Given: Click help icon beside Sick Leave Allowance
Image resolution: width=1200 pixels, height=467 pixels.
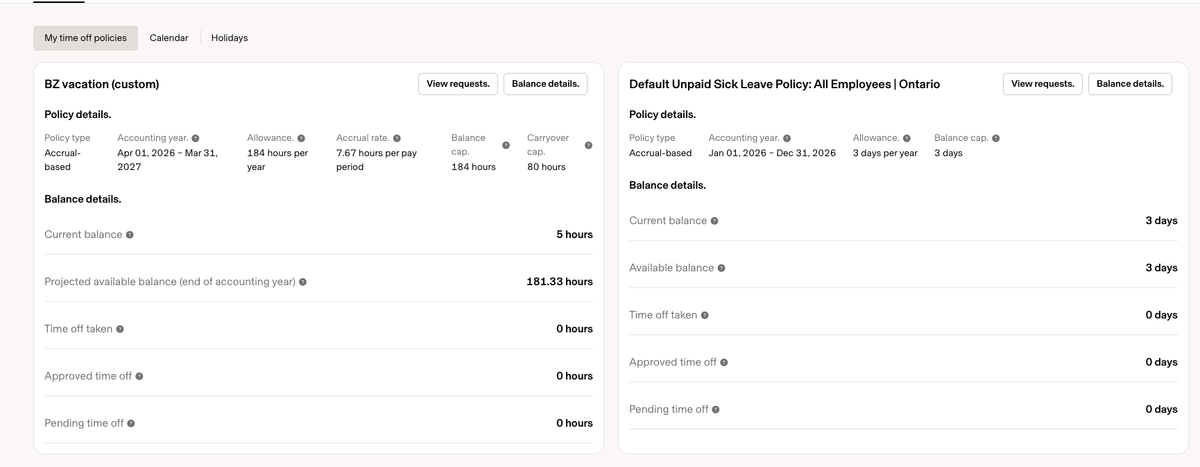Looking at the screenshot, I should (x=907, y=138).
